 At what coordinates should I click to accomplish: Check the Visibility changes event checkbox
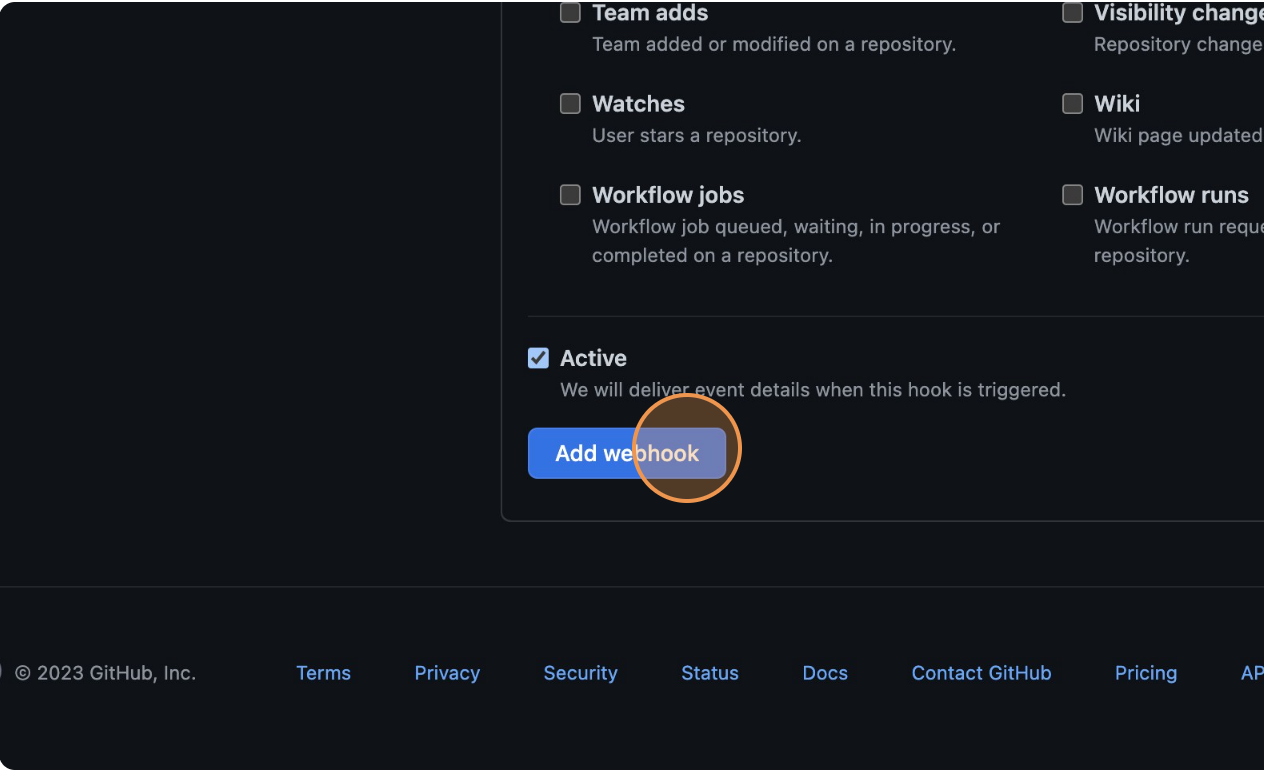(1072, 12)
